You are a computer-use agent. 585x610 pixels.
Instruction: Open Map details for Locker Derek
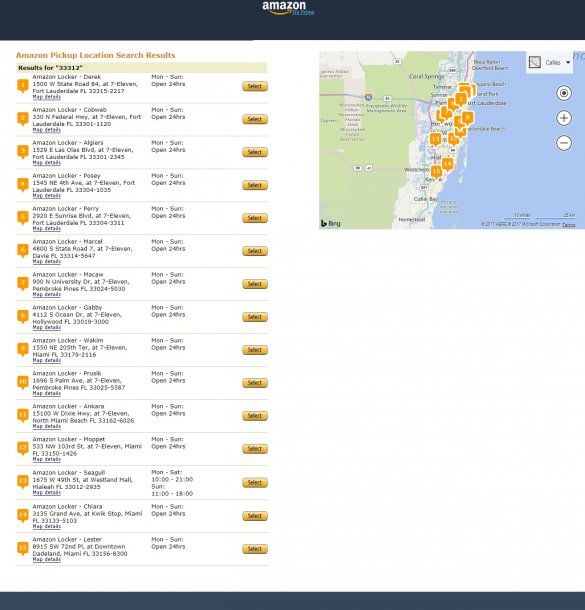point(47,97)
